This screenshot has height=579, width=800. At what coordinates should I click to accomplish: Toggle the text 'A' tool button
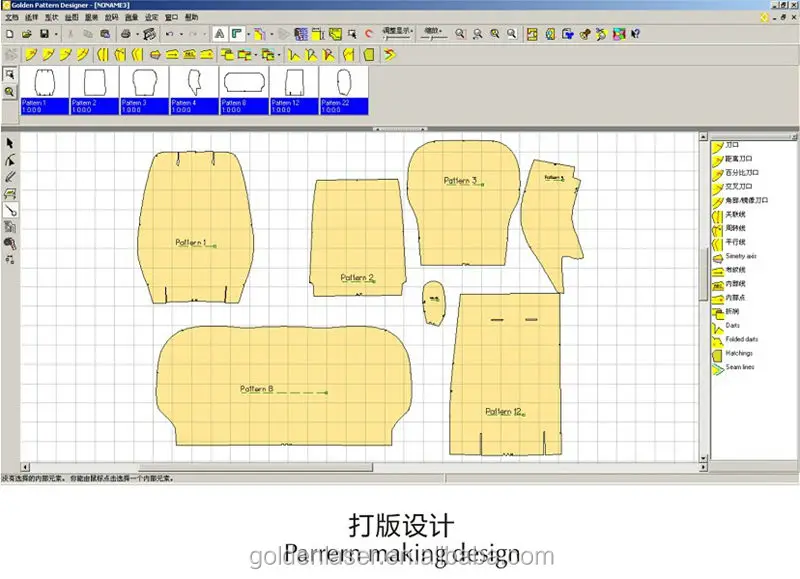pyautogui.click(x=219, y=34)
